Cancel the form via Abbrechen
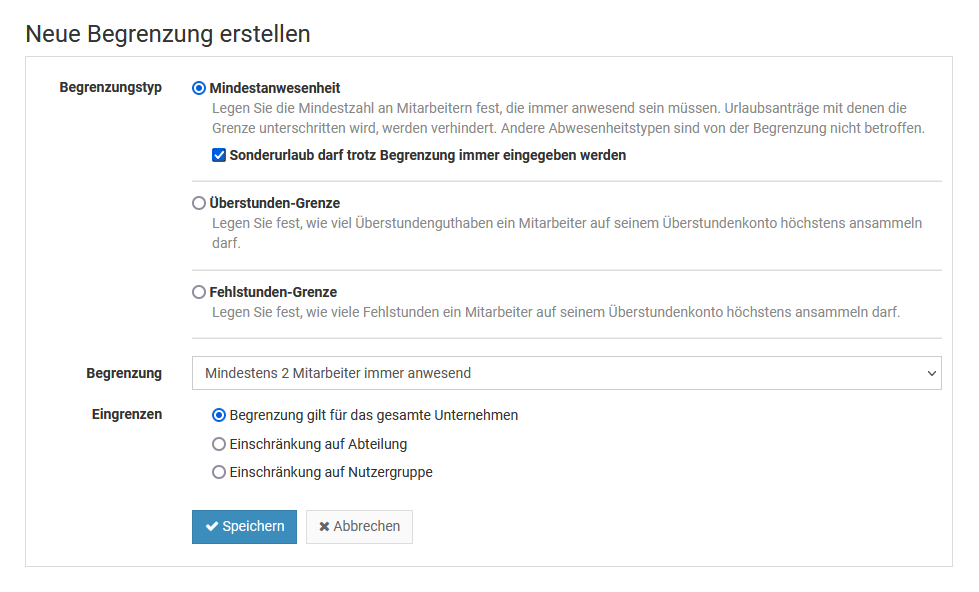This screenshot has height=592, width=979. click(359, 527)
